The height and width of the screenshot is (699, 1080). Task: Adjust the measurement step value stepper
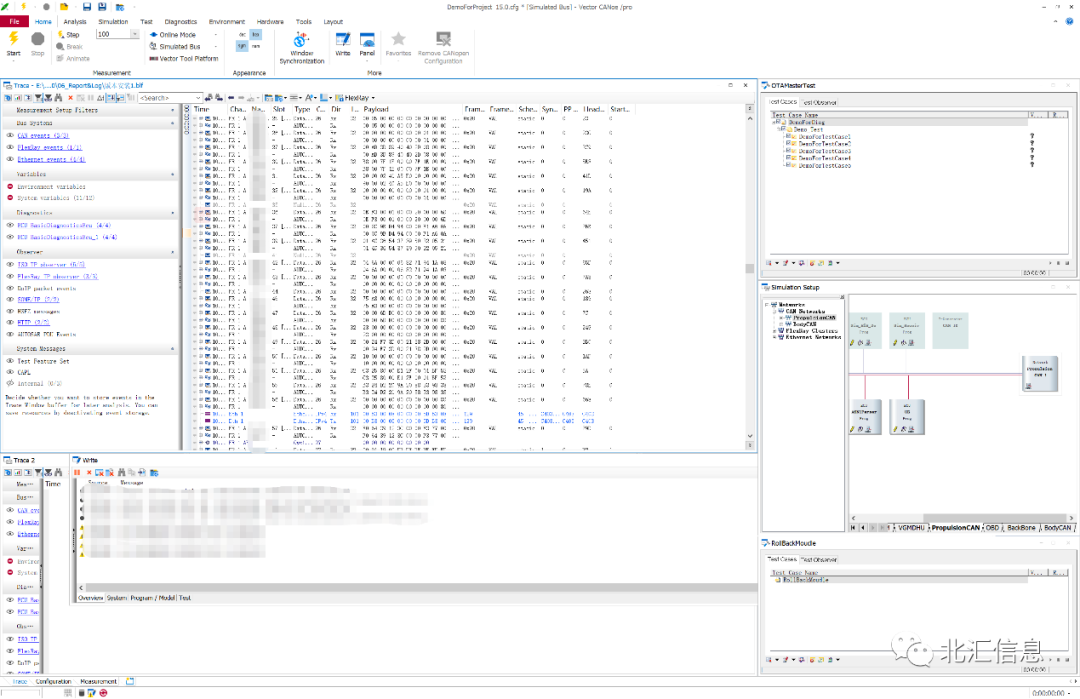pos(134,32)
